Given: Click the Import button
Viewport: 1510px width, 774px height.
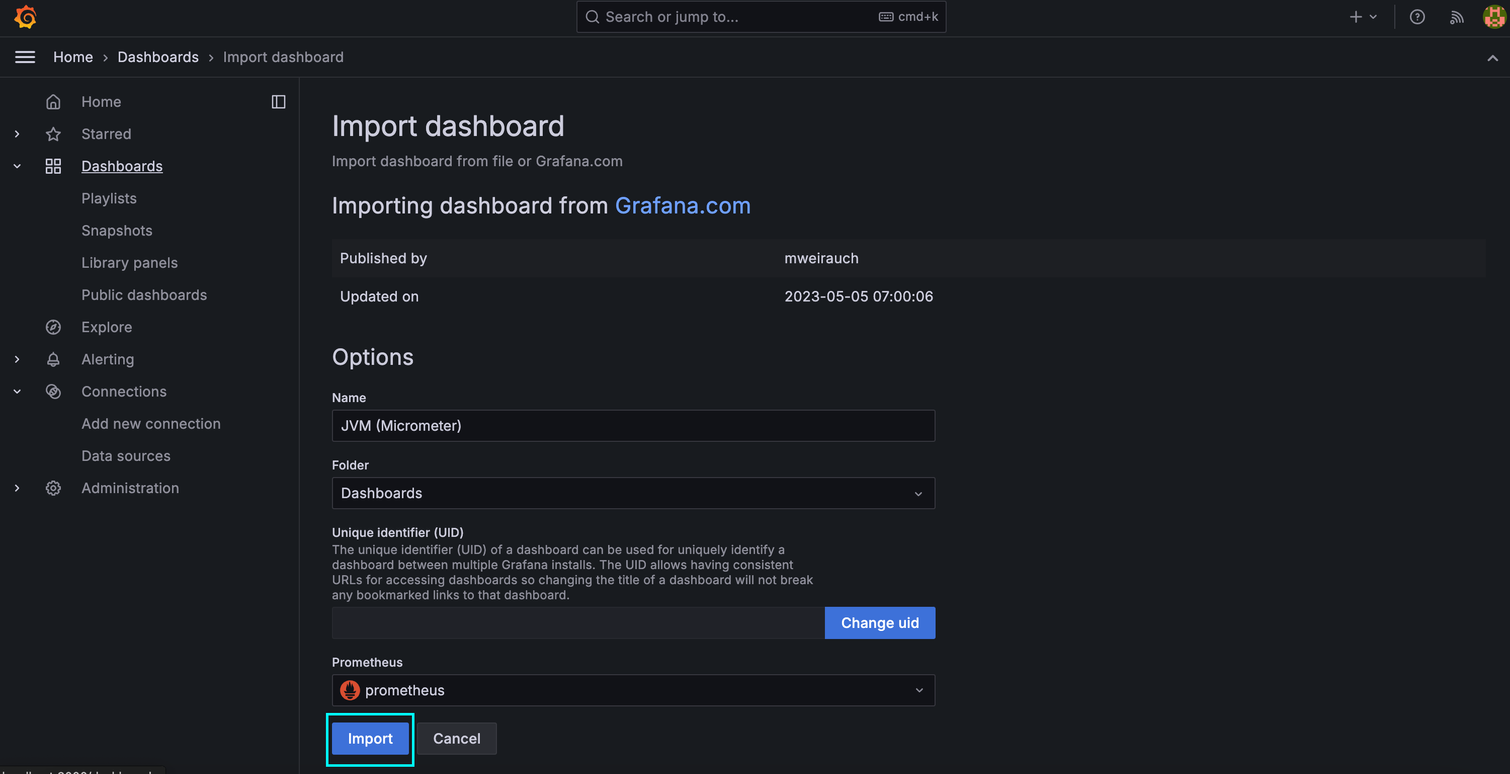Looking at the screenshot, I should [x=370, y=739].
